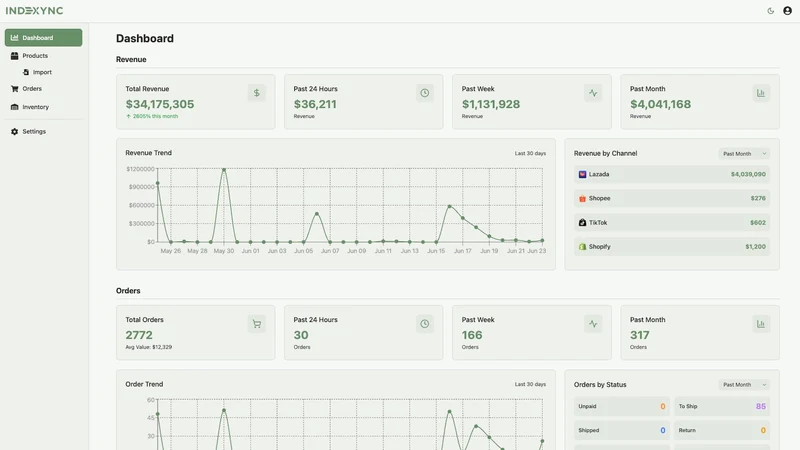Click the Last 30 days label on Revenue Trend
800x450 pixels.
click(530, 153)
